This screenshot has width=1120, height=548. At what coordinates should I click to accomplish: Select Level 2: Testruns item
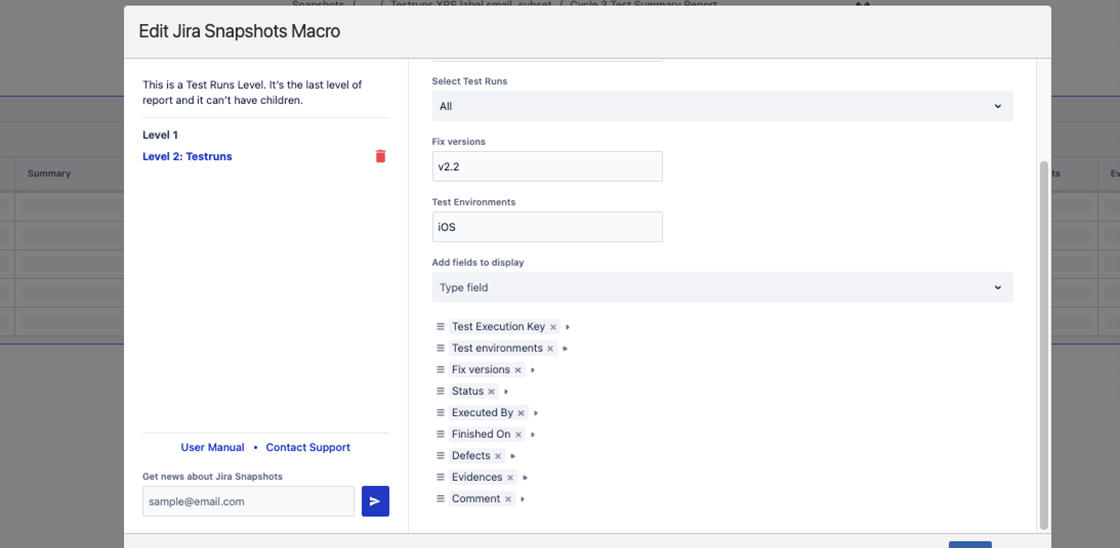[x=187, y=156]
